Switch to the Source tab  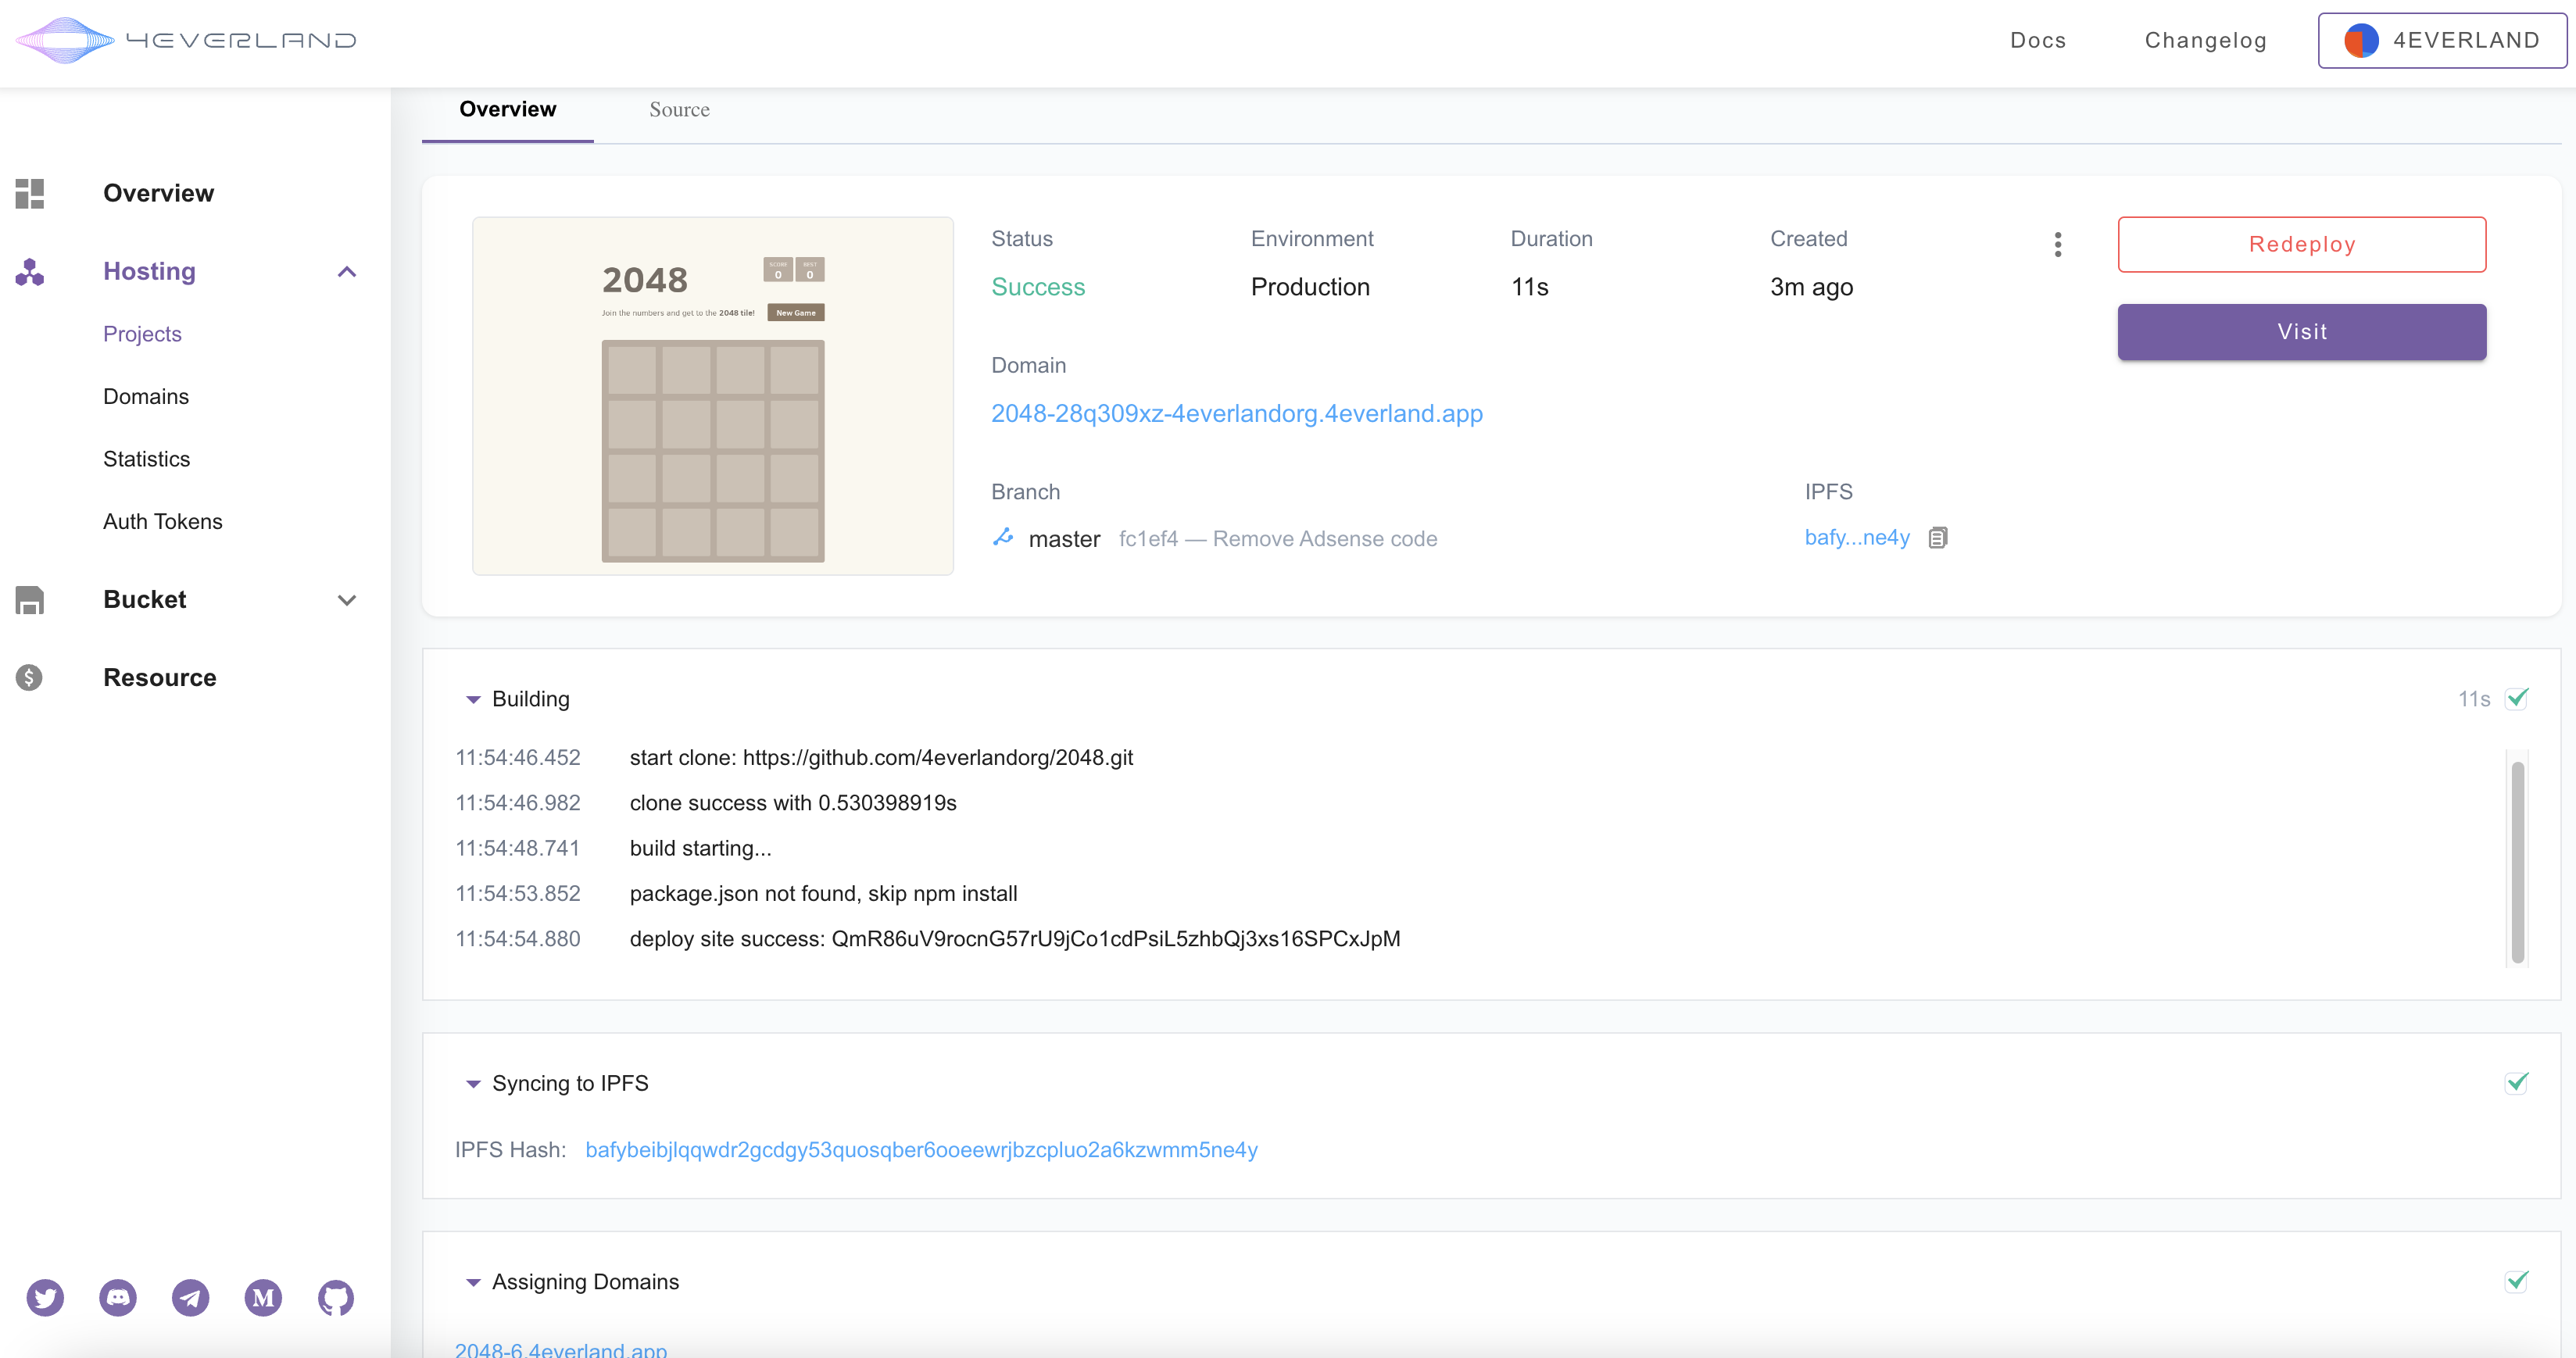click(x=679, y=110)
